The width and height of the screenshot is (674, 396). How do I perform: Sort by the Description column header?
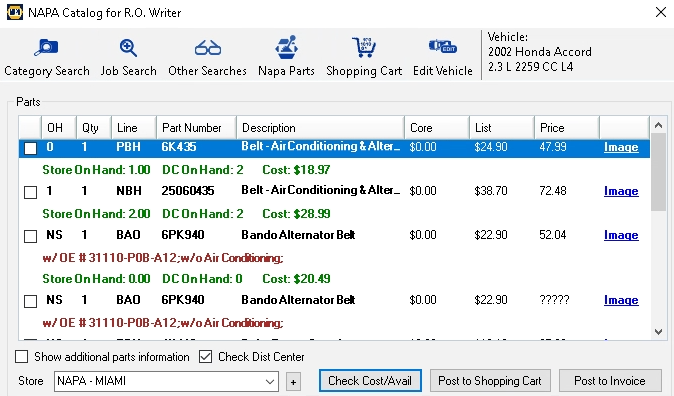coord(320,128)
